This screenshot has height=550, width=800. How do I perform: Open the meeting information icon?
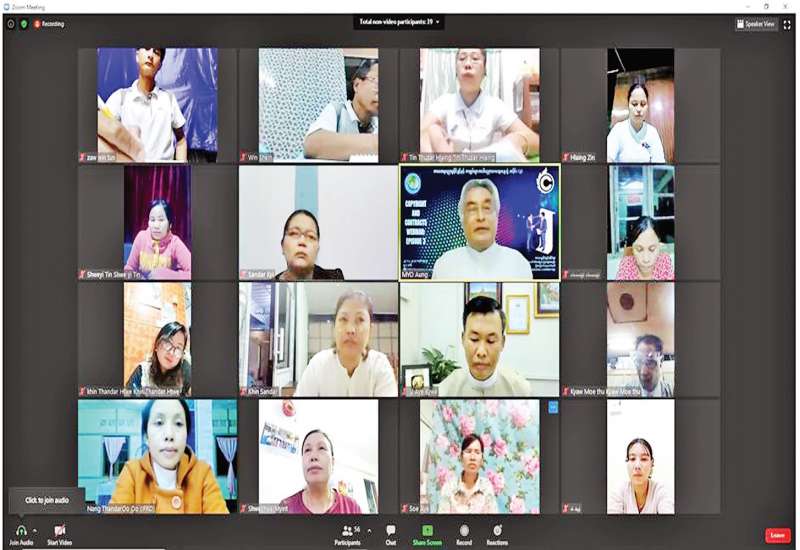pyautogui.click(x=11, y=23)
